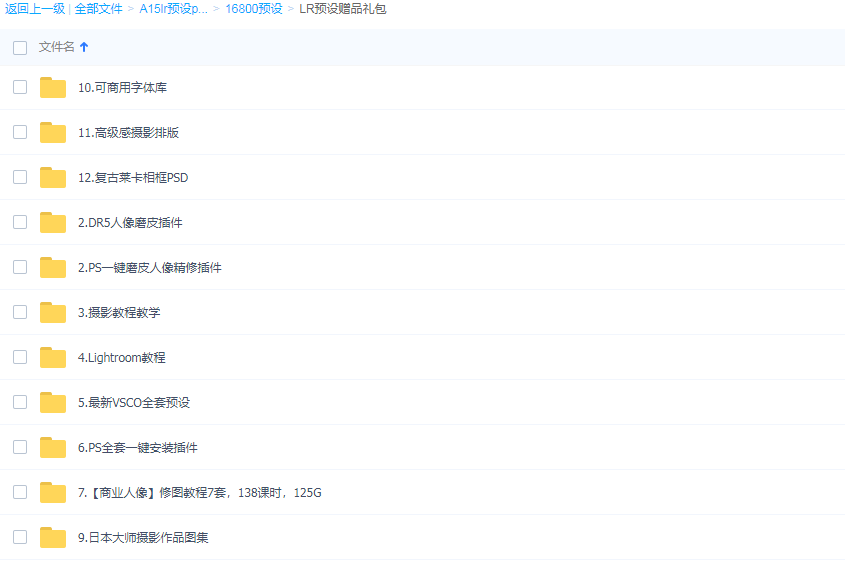Screen dimensions: 845x561
Task: Check the box for 7.【商业人像】修图教程
Action: pyautogui.click(x=20, y=492)
